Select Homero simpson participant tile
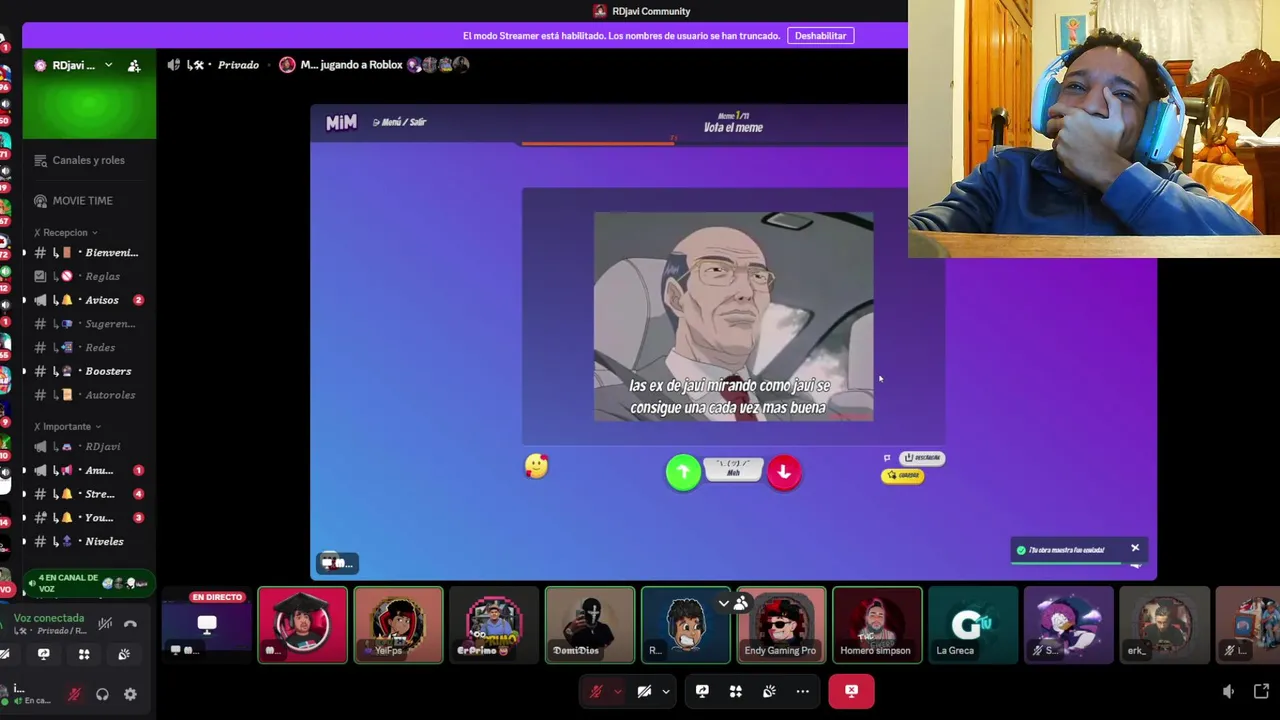 (x=878, y=625)
